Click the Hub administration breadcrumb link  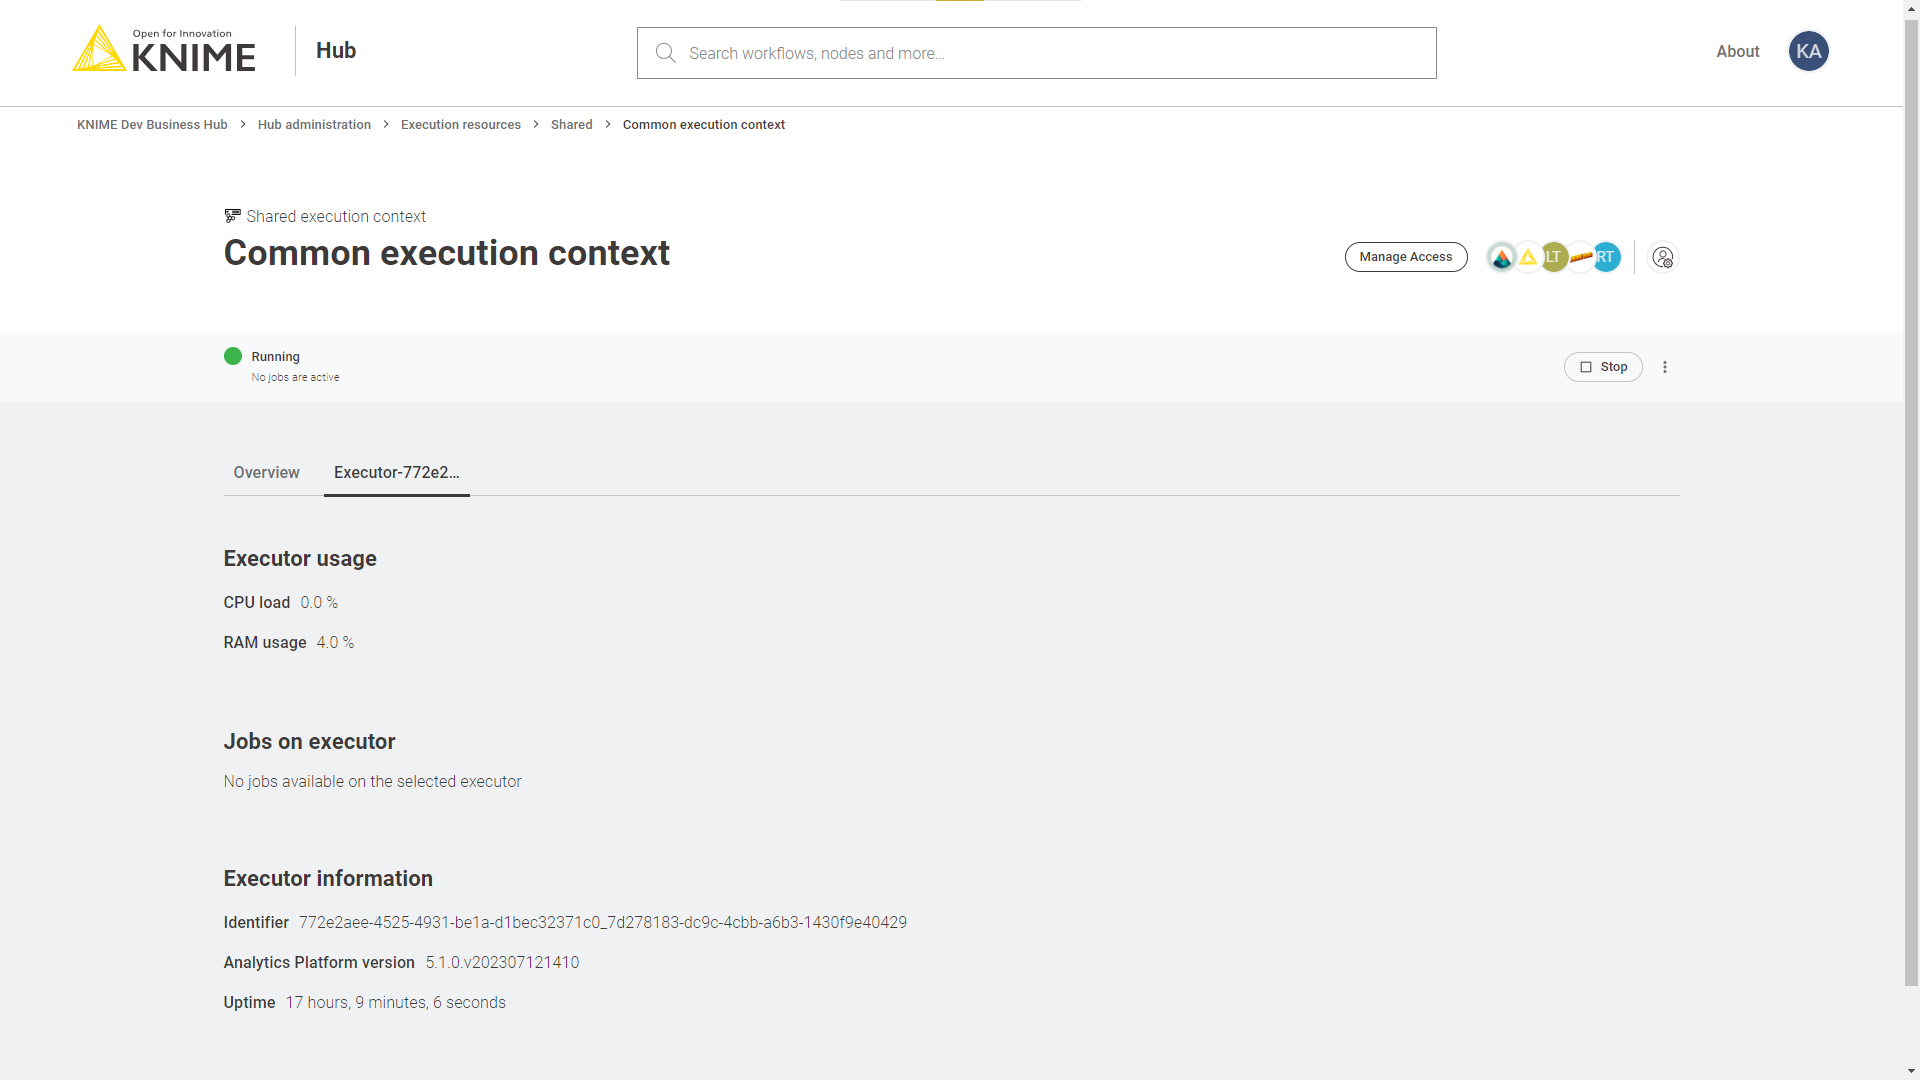pos(314,124)
